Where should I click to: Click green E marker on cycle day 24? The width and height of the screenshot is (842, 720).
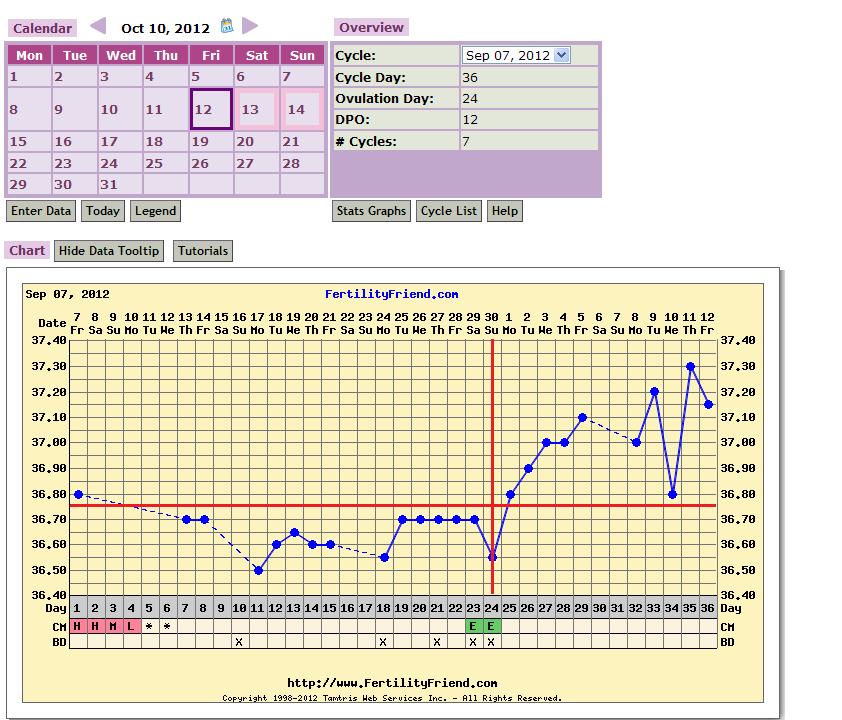(x=491, y=626)
